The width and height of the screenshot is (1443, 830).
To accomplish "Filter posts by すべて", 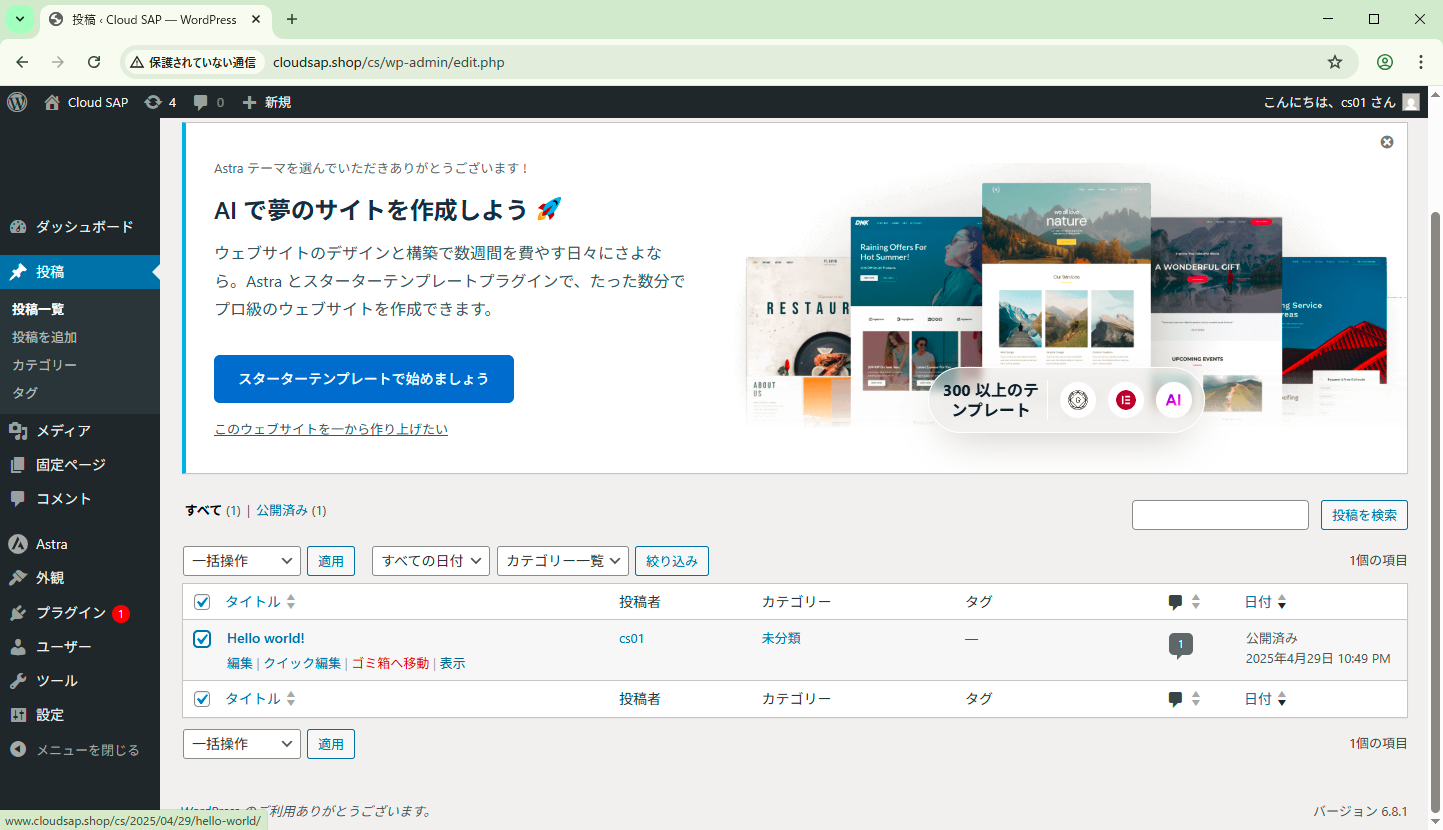I will point(204,510).
